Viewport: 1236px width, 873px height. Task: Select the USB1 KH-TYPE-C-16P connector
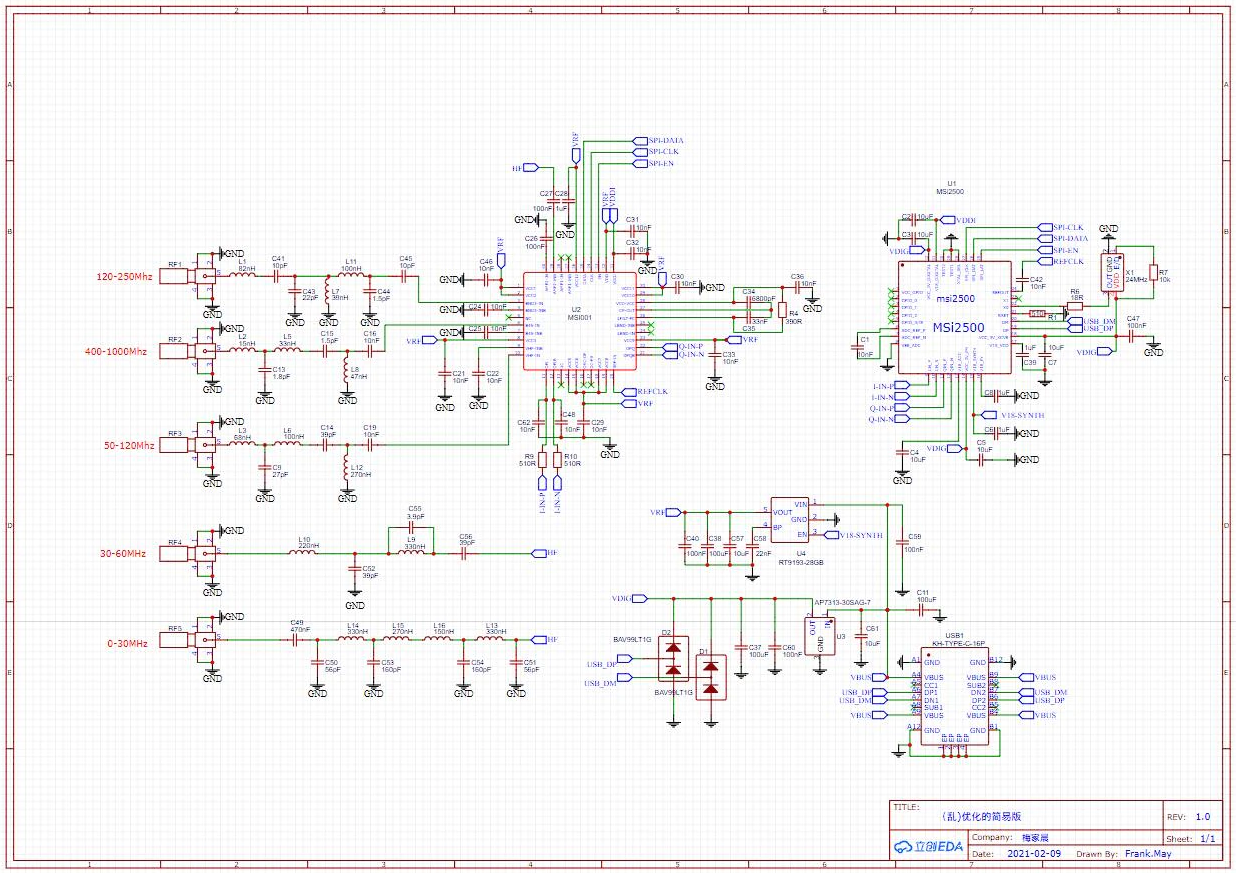pos(954,697)
